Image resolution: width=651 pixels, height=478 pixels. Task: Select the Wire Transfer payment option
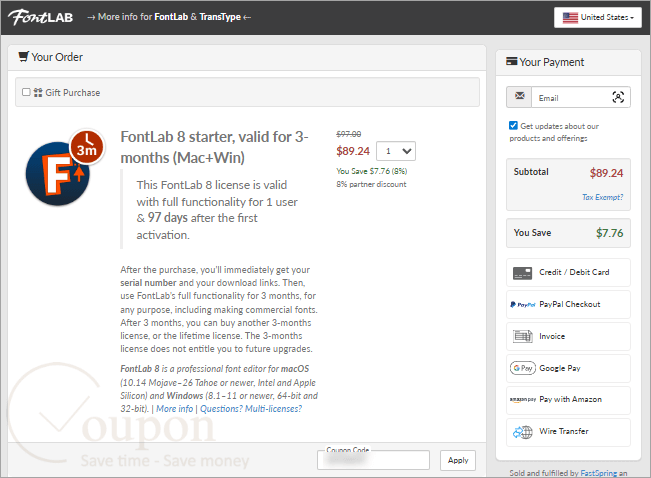(x=568, y=432)
